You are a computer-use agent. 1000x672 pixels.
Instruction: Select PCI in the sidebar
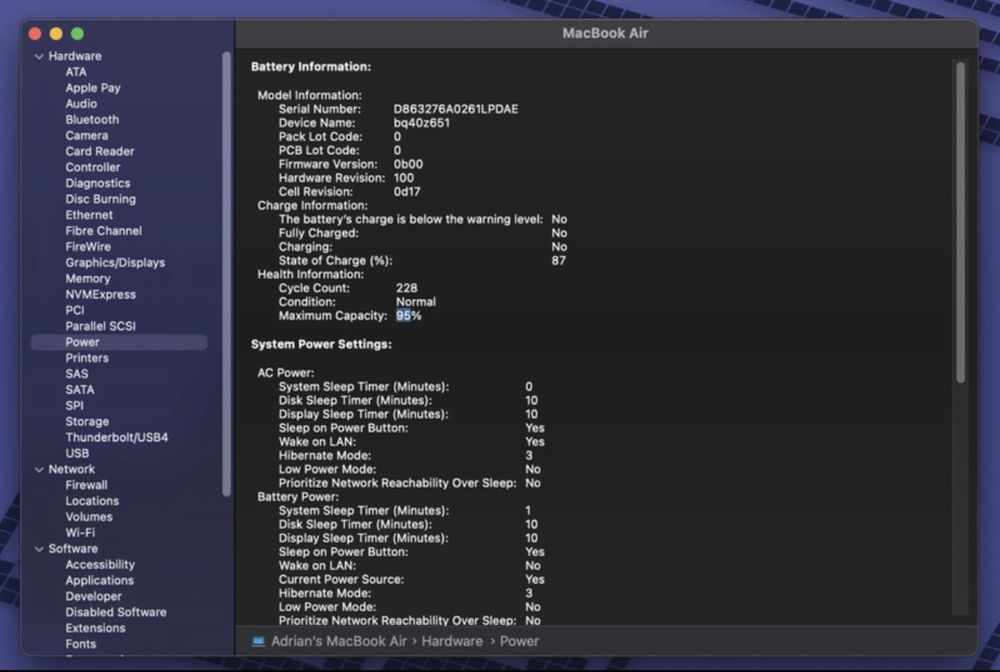tap(75, 310)
